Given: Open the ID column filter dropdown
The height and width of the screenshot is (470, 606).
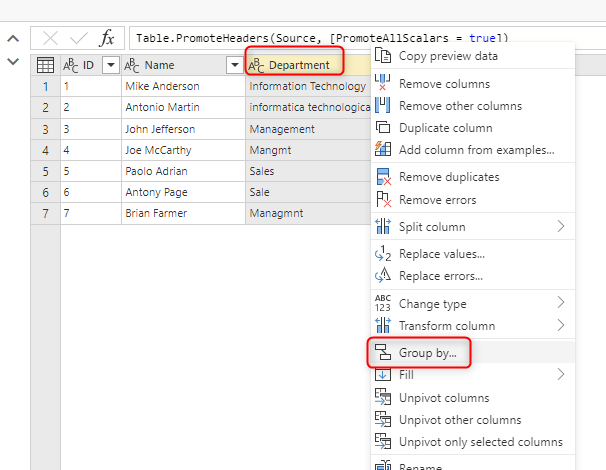Looking at the screenshot, I should pyautogui.click(x=110, y=65).
